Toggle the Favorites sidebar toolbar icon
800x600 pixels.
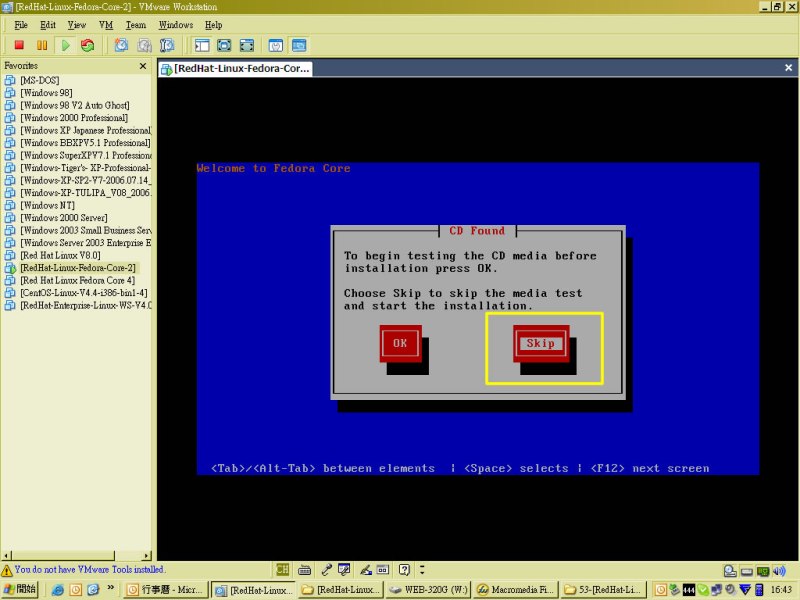(x=202, y=45)
